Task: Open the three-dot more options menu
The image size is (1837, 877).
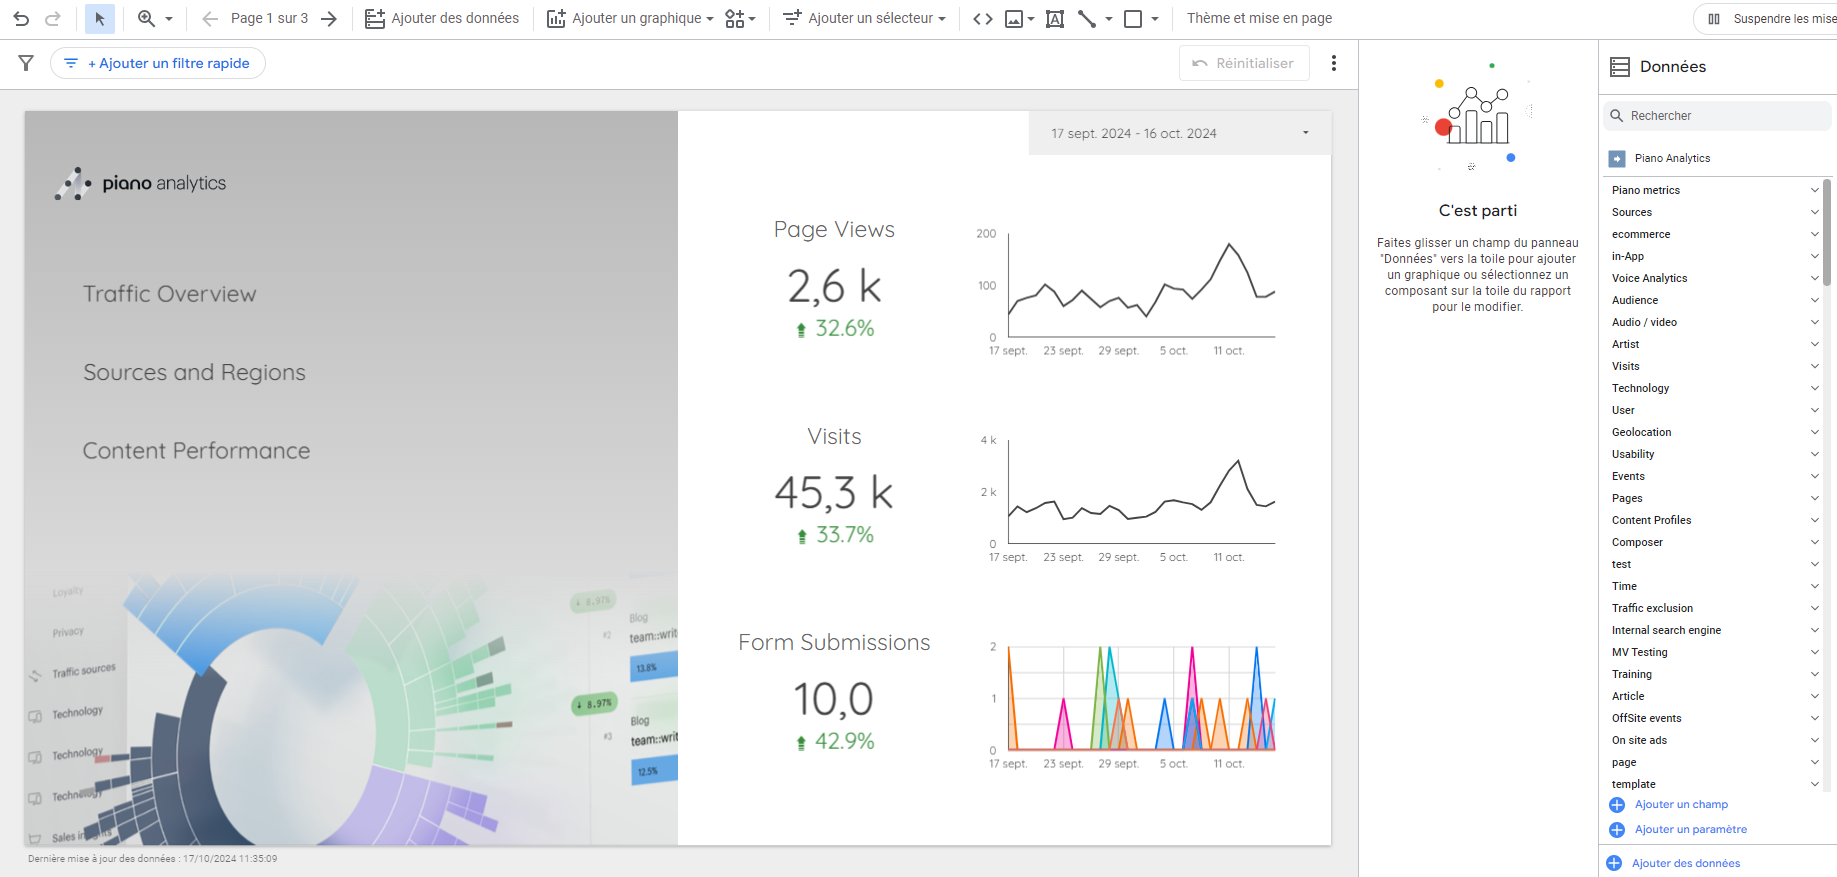Action: point(1333,63)
